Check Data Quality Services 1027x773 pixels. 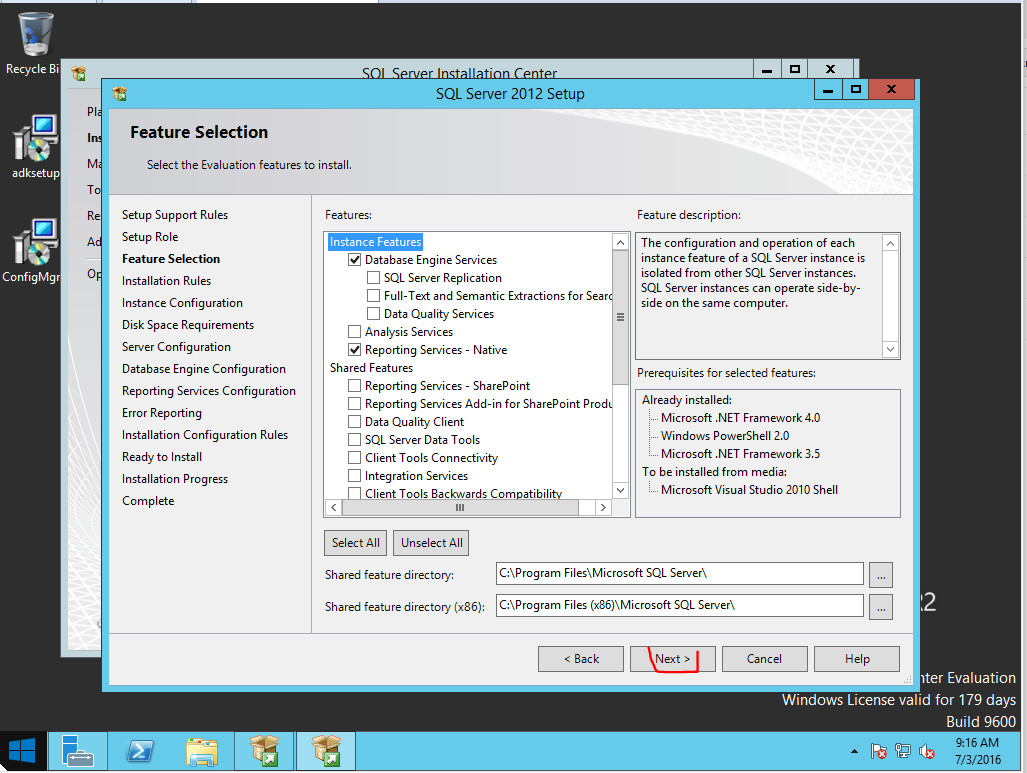(x=373, y=314)
